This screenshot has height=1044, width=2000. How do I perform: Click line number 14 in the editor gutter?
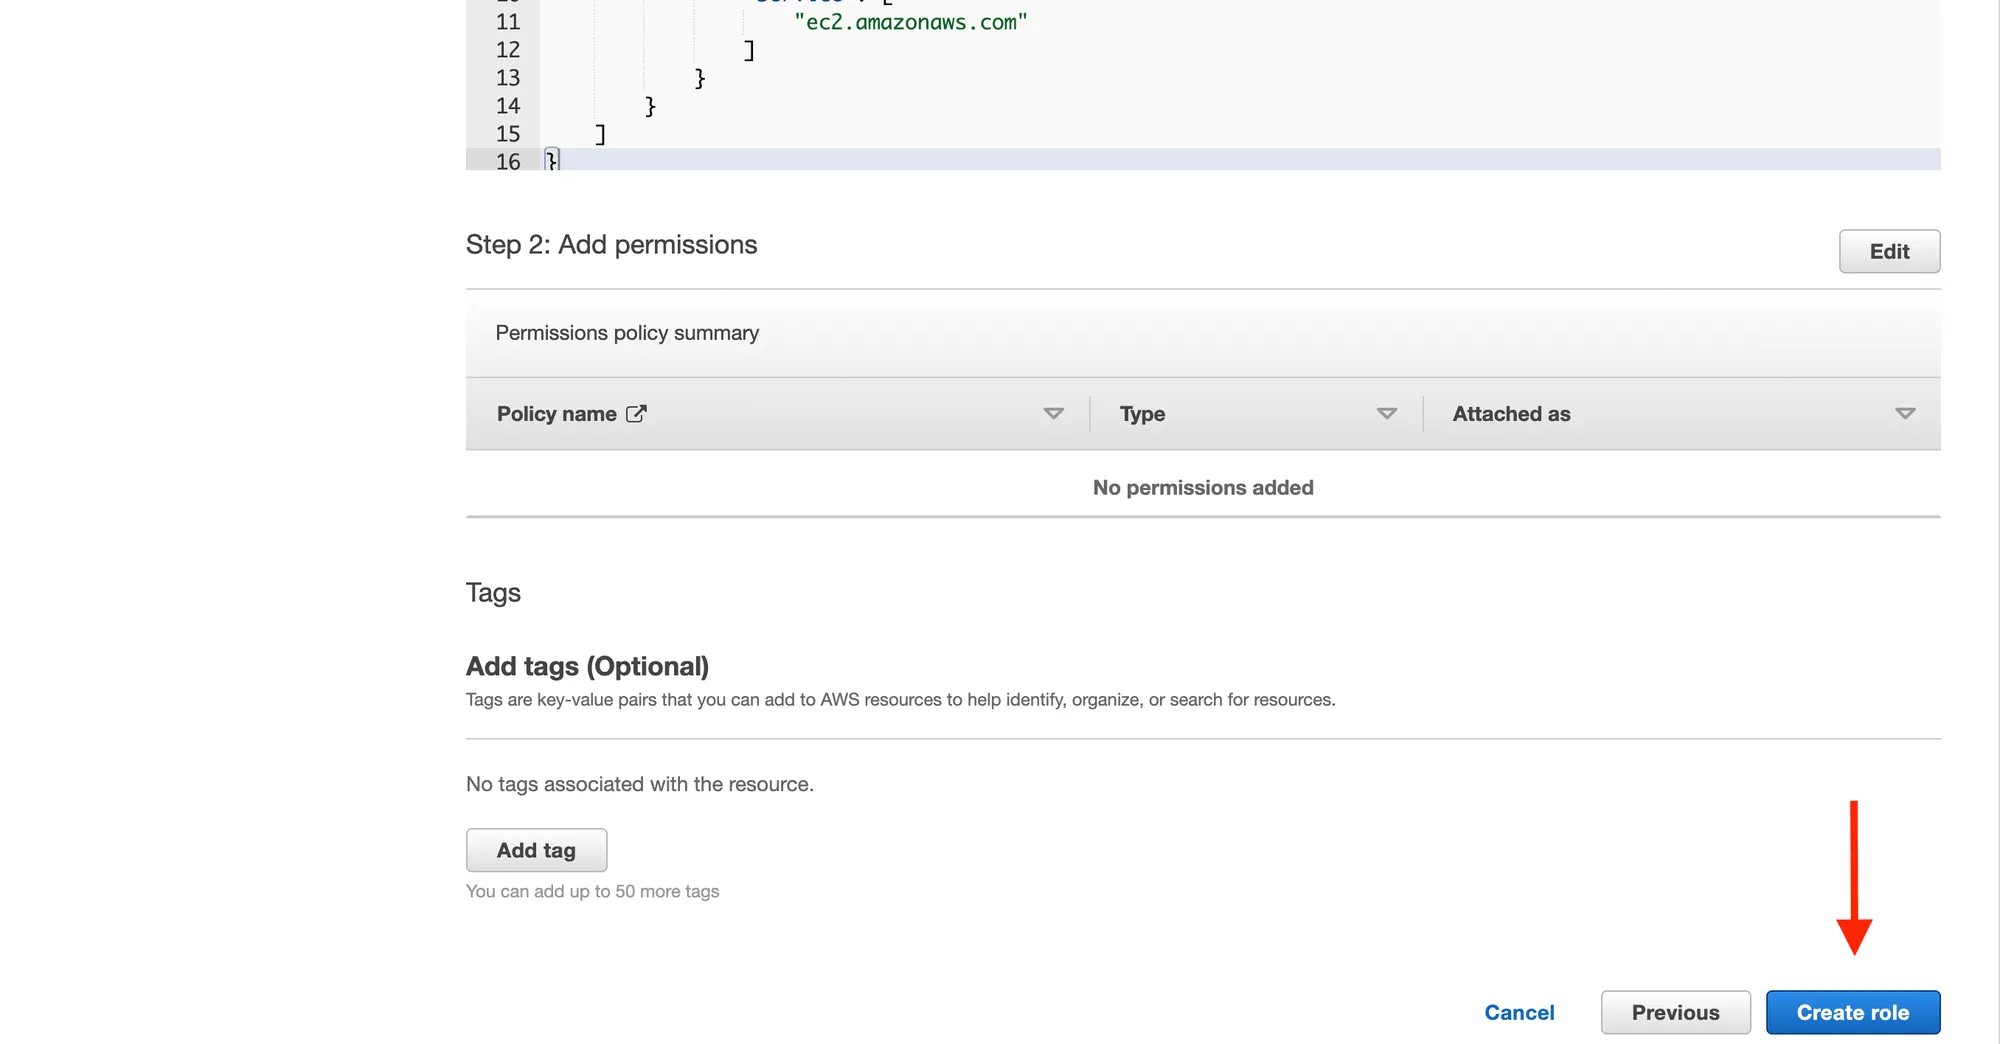click(x=508, y=106)
